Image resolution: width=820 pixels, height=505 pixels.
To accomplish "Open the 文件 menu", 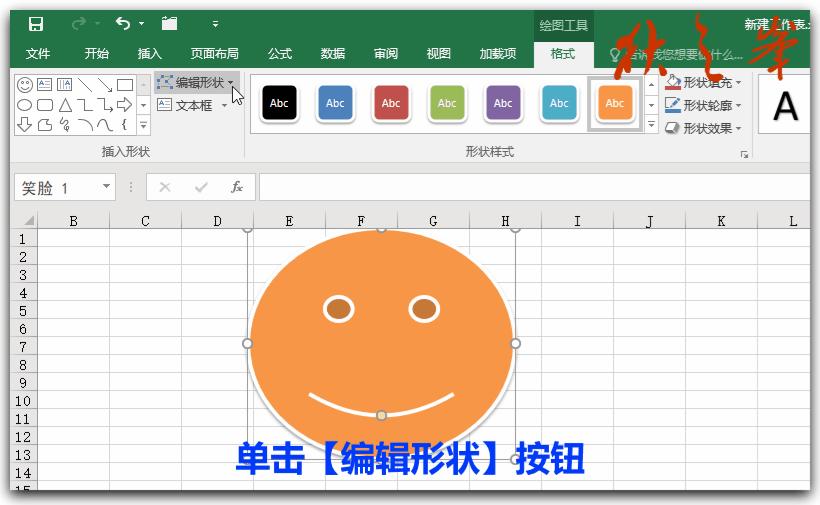I will pos(38,53).
